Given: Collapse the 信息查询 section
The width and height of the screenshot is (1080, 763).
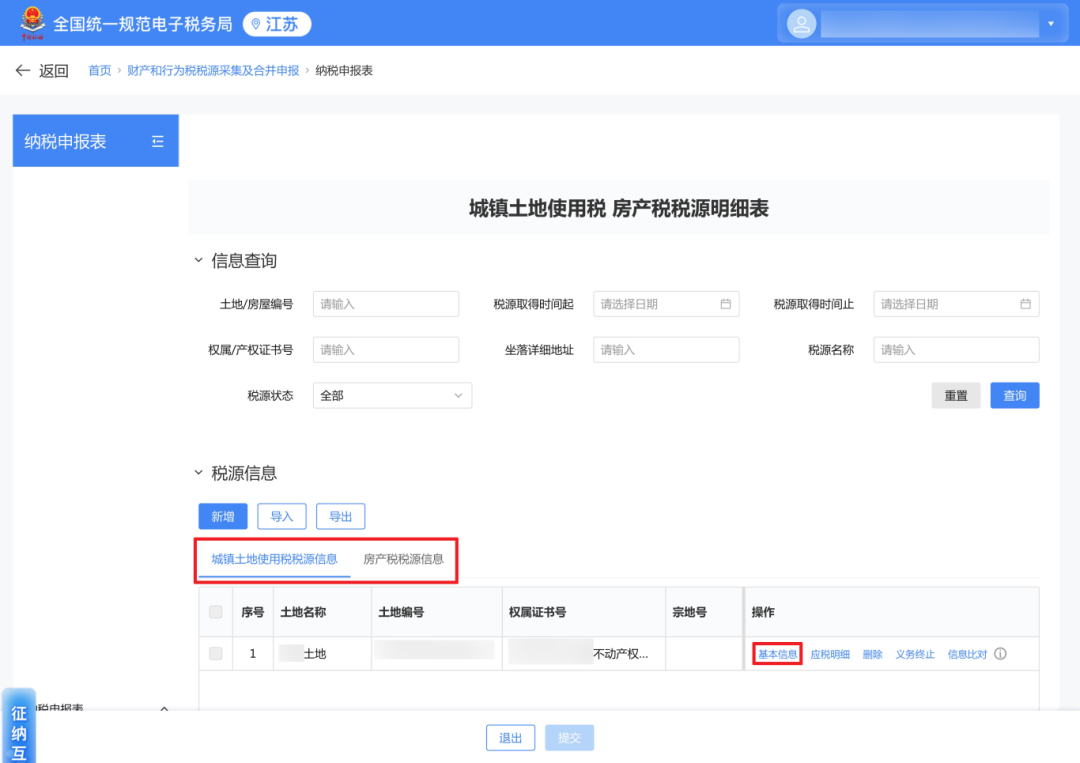Looking at the screenshot, I should [198, 260].
